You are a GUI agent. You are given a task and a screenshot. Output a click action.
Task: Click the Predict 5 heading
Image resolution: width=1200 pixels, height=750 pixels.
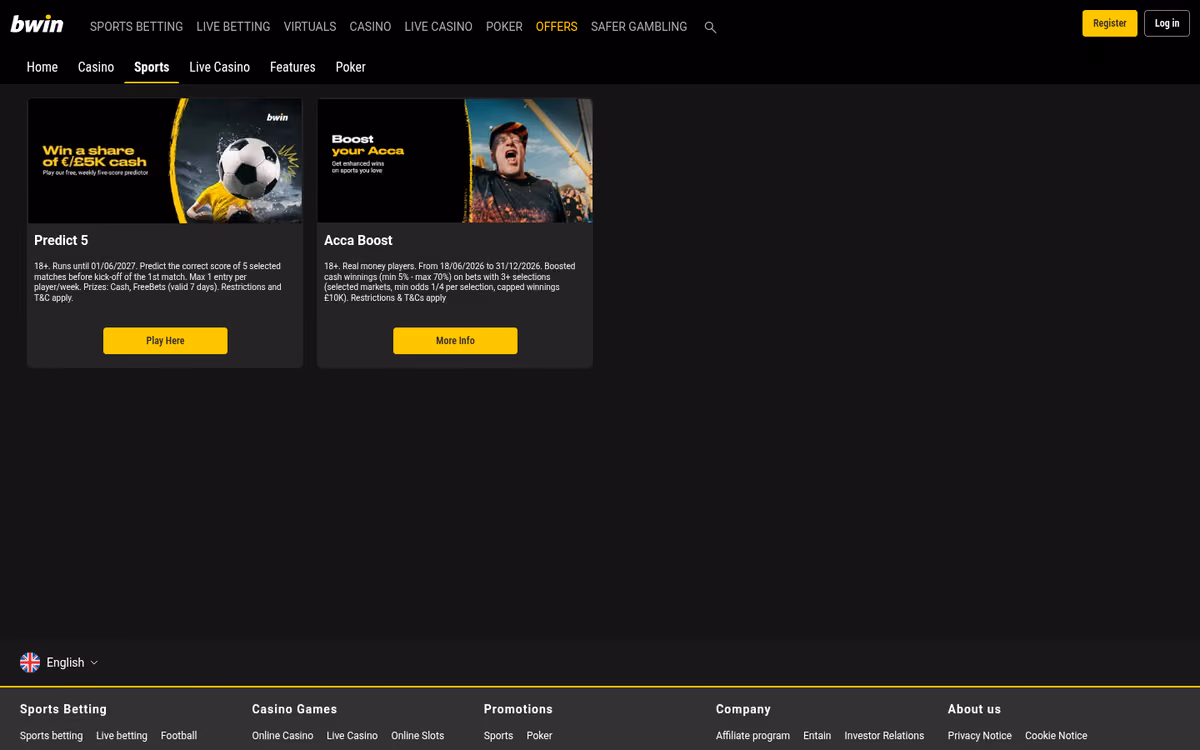pos(61,240)
